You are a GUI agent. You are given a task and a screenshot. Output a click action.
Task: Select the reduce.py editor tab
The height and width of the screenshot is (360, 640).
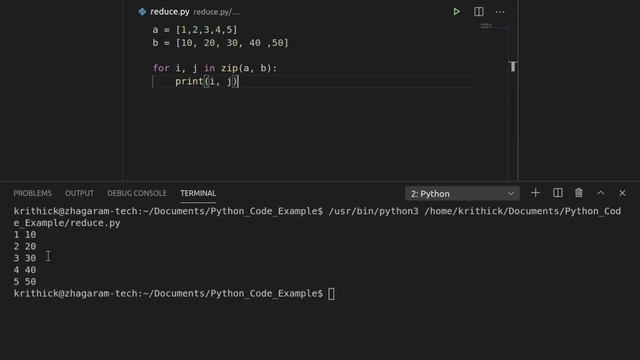(x=170, y=12)
